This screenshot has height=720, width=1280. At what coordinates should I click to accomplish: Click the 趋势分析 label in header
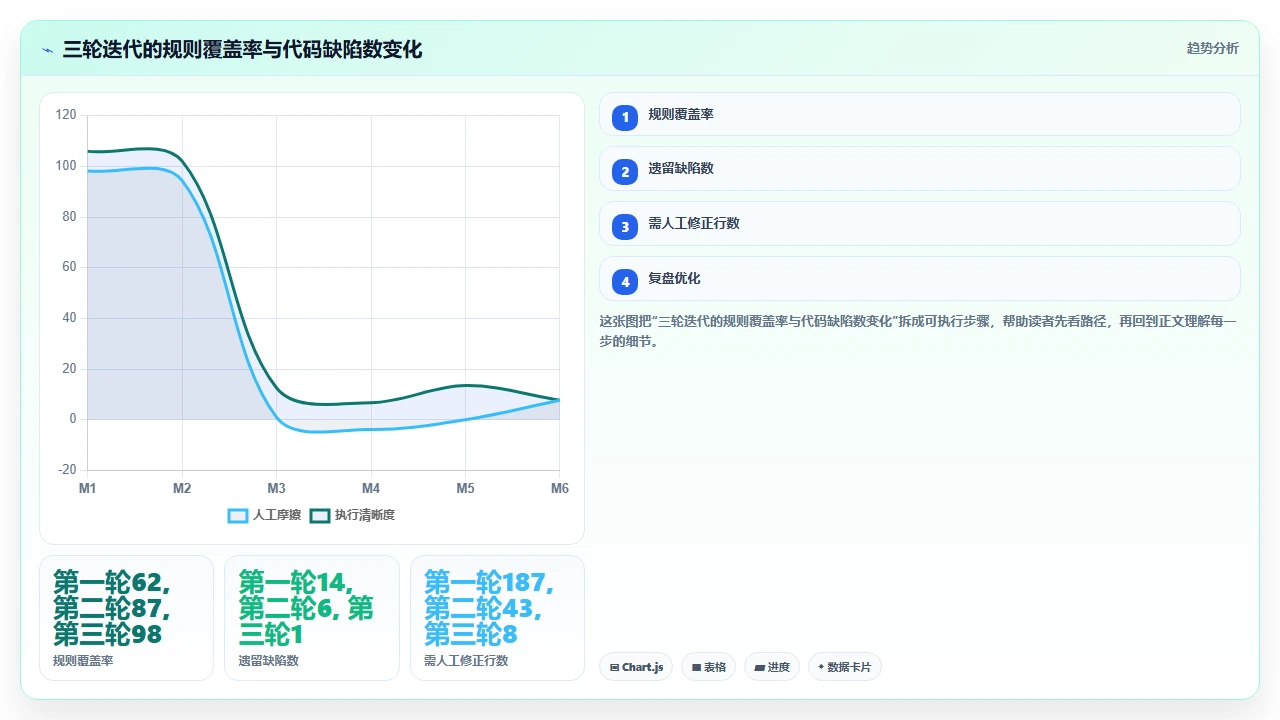(x=1212, y=49)
